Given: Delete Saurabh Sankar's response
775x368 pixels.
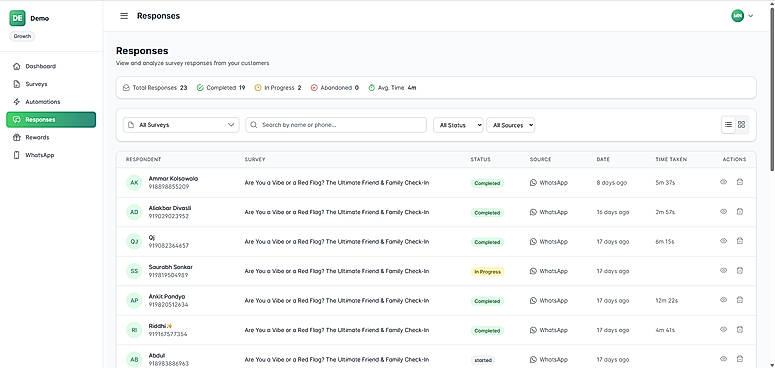Looking at the screenshot, I should tap(740, 270).
